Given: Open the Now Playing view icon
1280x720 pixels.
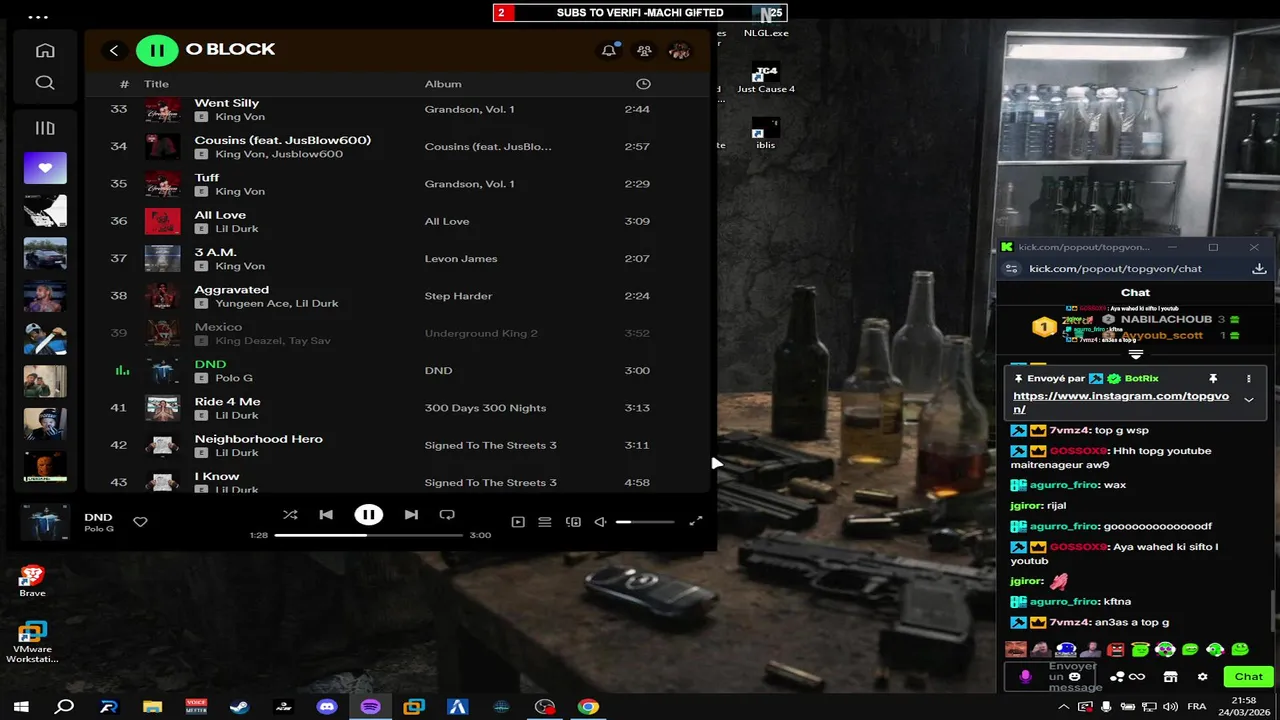Looking at the screenshot, I should [x=518, y=522].
